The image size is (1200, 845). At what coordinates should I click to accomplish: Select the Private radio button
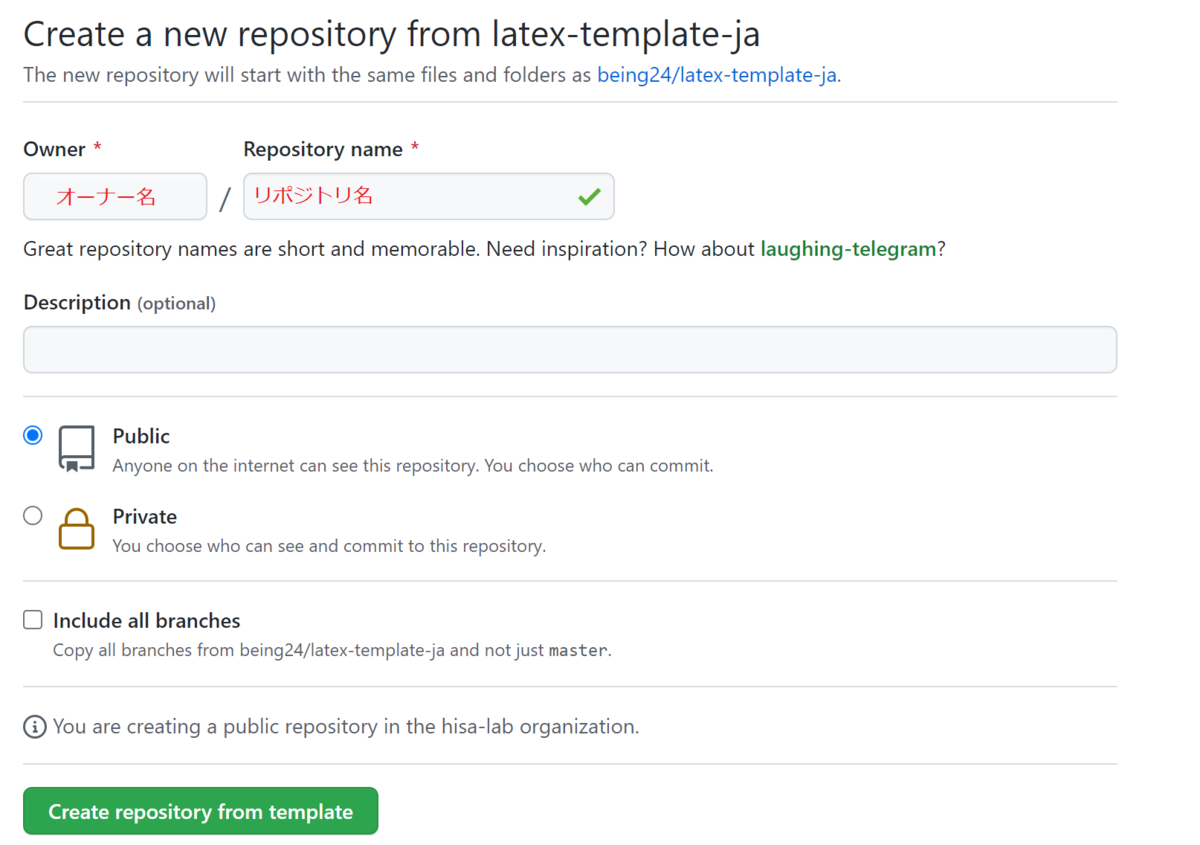33,515
